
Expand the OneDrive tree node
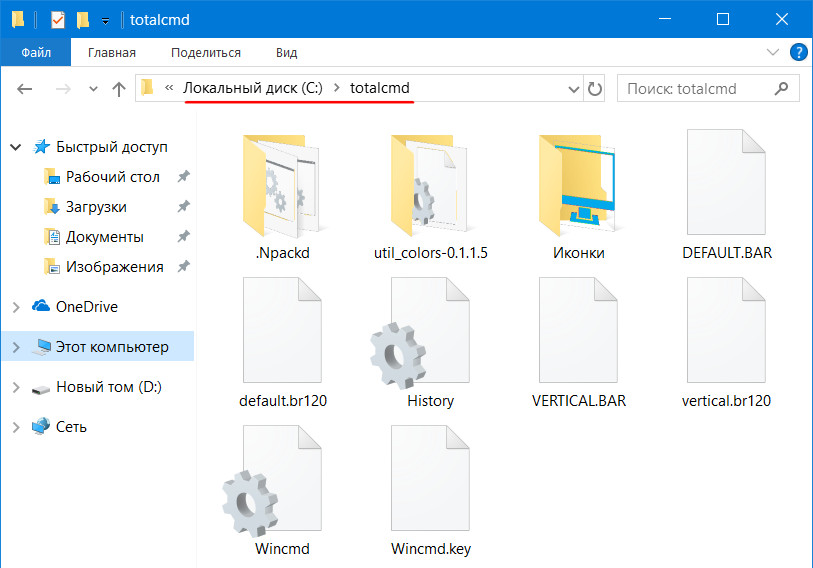[x=16, y=307]
